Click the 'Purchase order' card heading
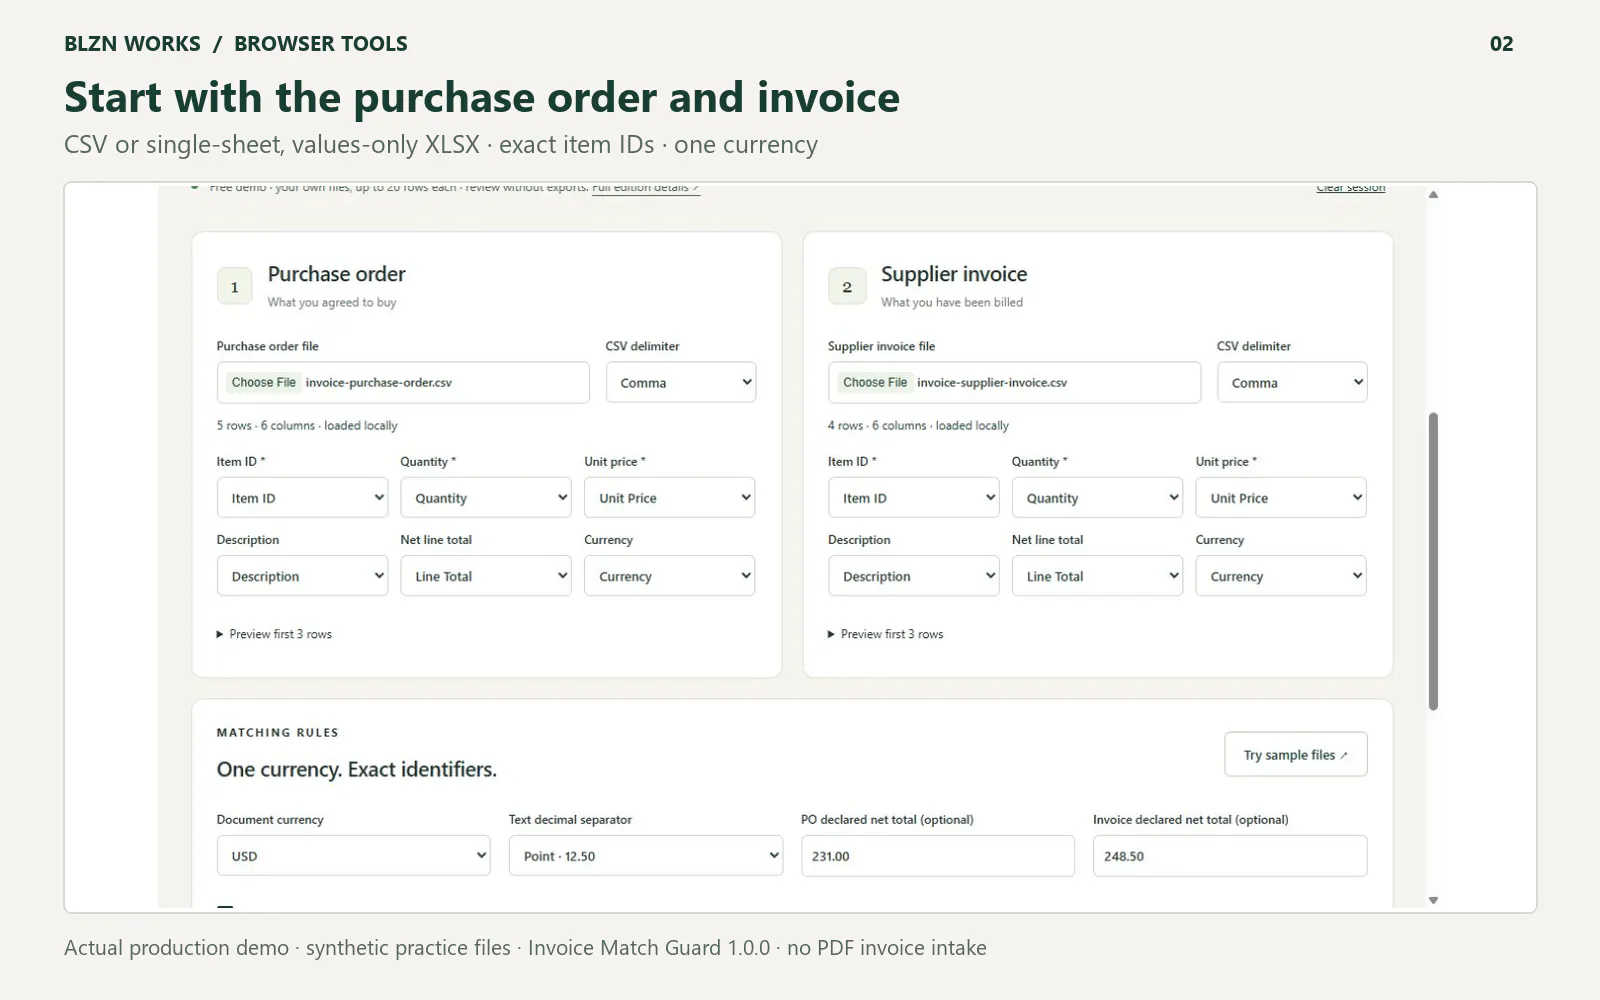 point(337,274)
